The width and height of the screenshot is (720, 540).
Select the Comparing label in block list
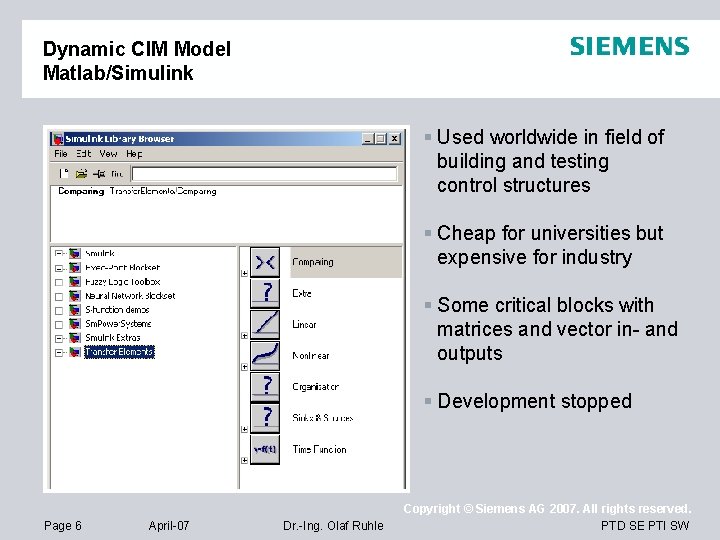pyautogui.click(x=313, y=262)
